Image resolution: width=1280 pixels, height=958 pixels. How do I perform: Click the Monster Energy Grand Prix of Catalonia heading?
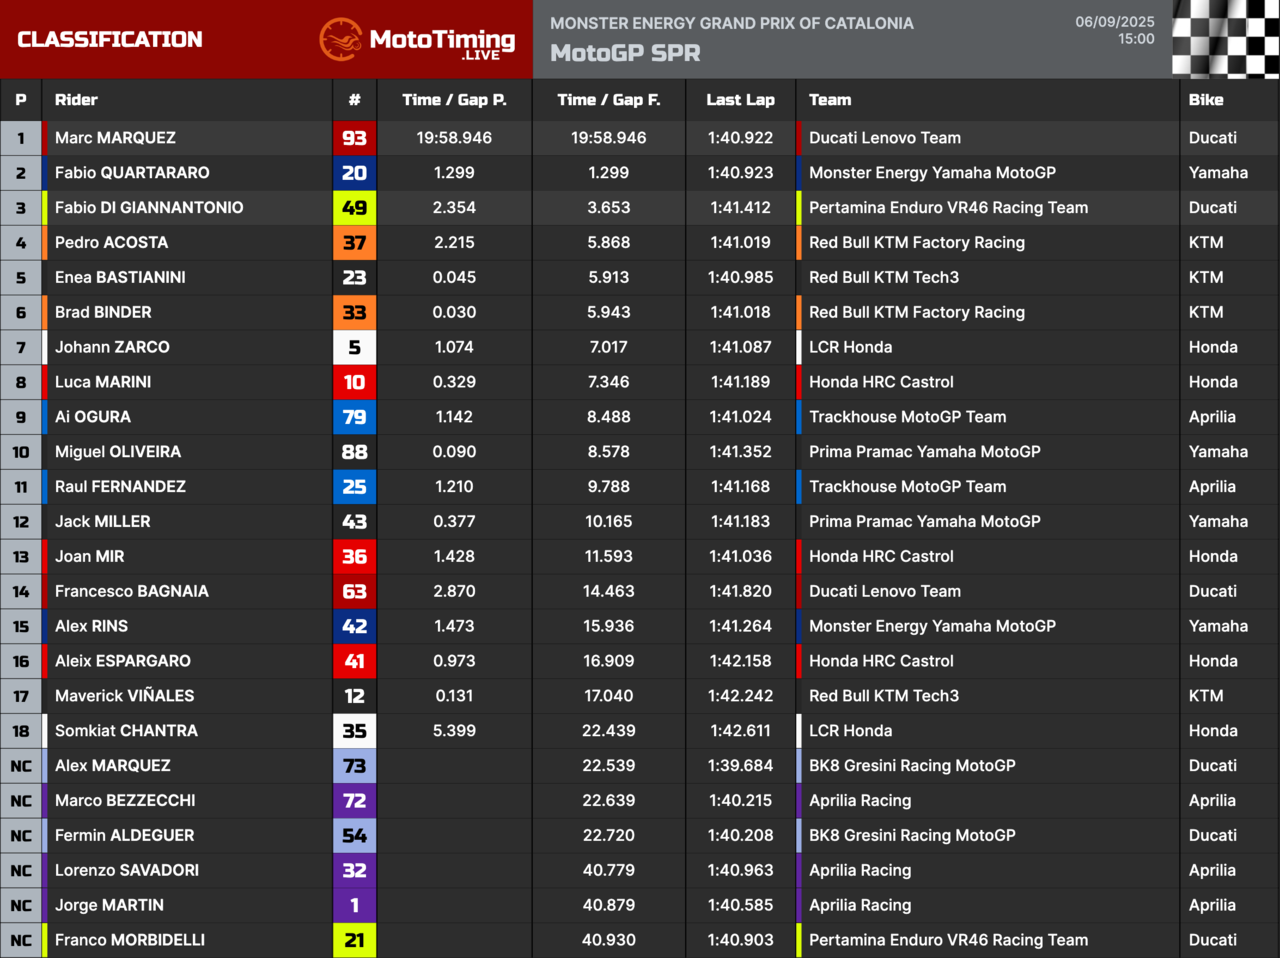coord(732,23)
